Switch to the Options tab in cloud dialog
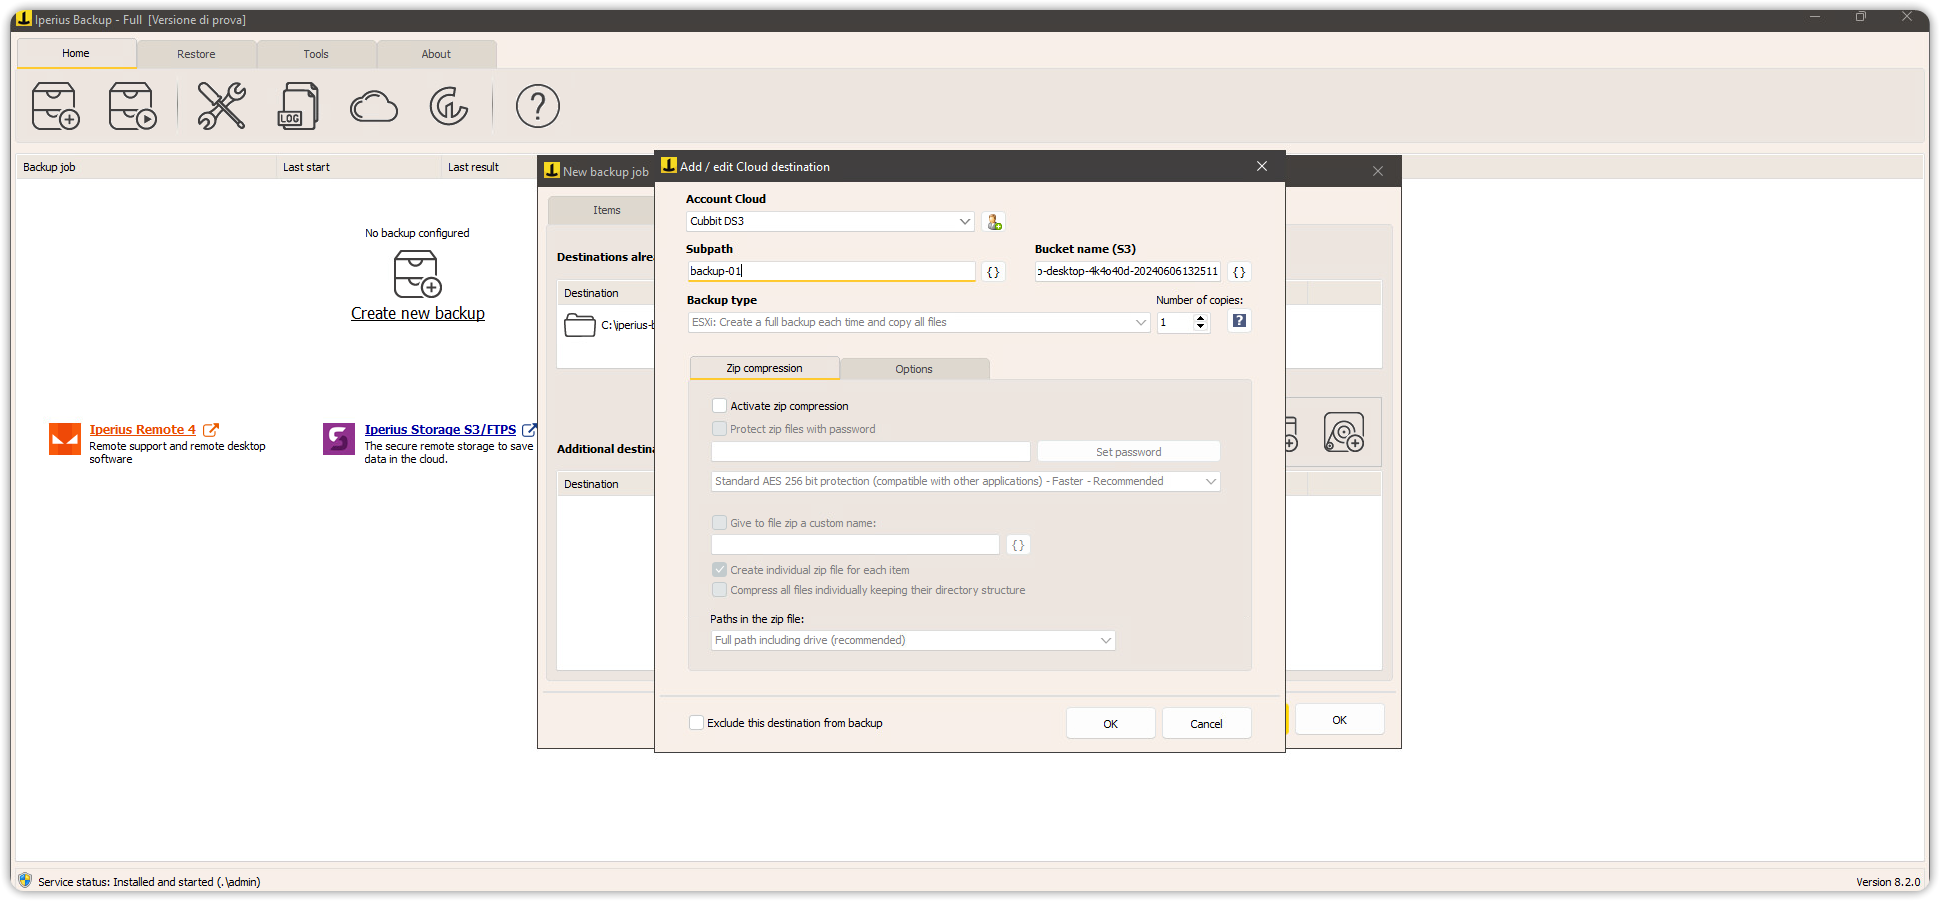The height and width of the screenshot is (901, 1940). (914, 370)
